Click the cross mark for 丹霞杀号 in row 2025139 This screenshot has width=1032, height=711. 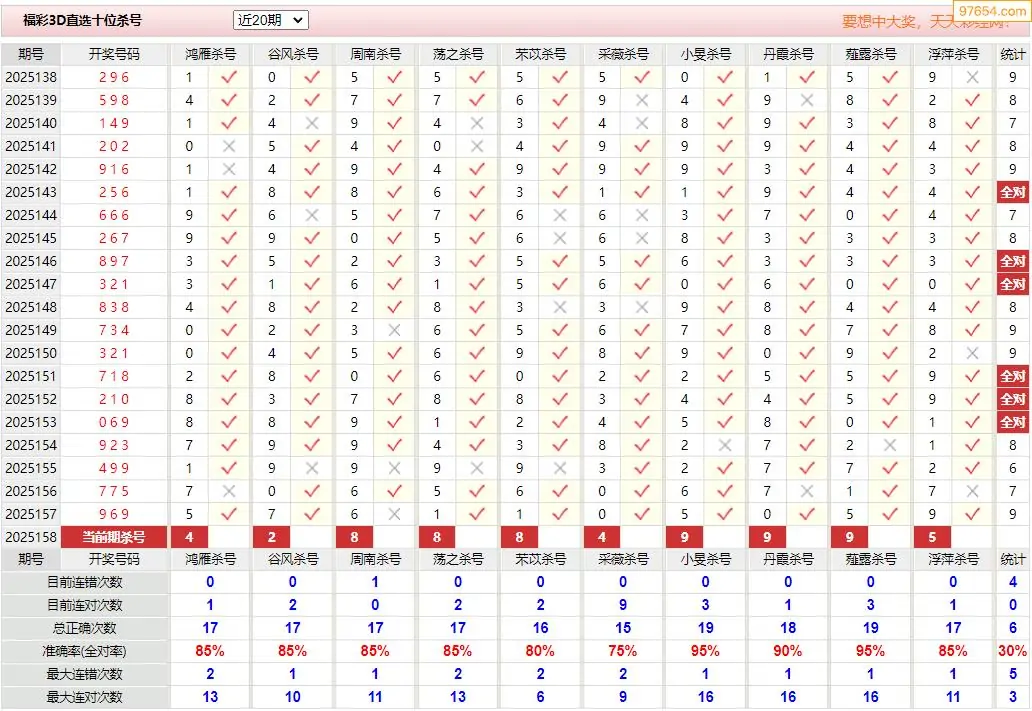(807, 100)
